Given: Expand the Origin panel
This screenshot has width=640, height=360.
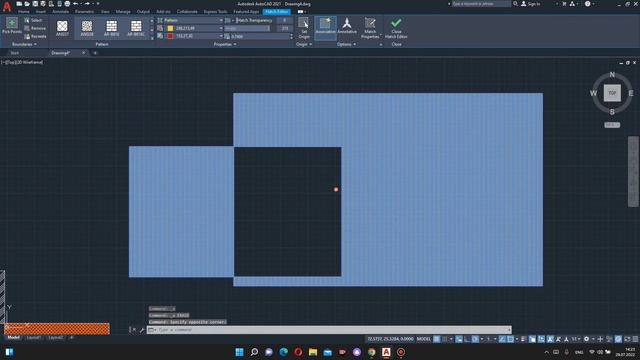Looking at the screenshot, I should [304, 44].
